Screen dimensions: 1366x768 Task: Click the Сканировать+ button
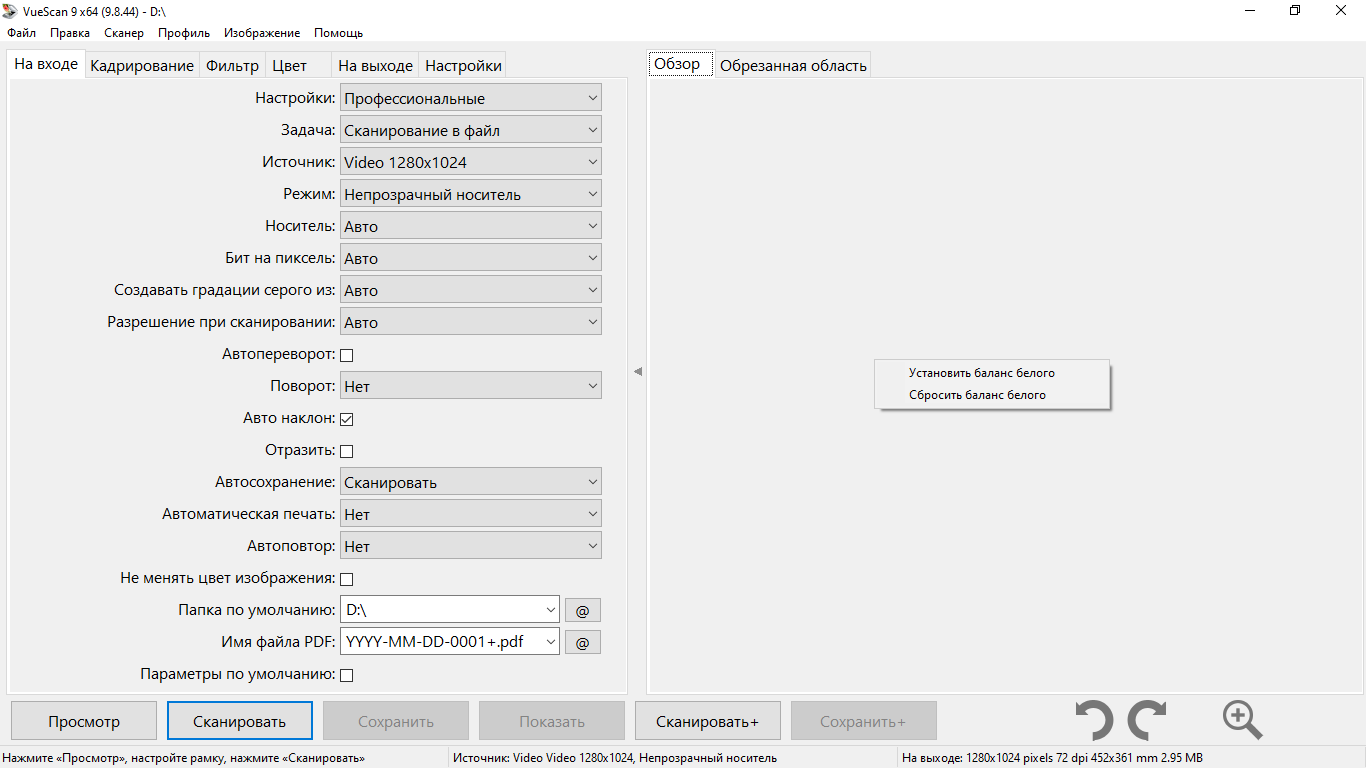pos(708,721)
